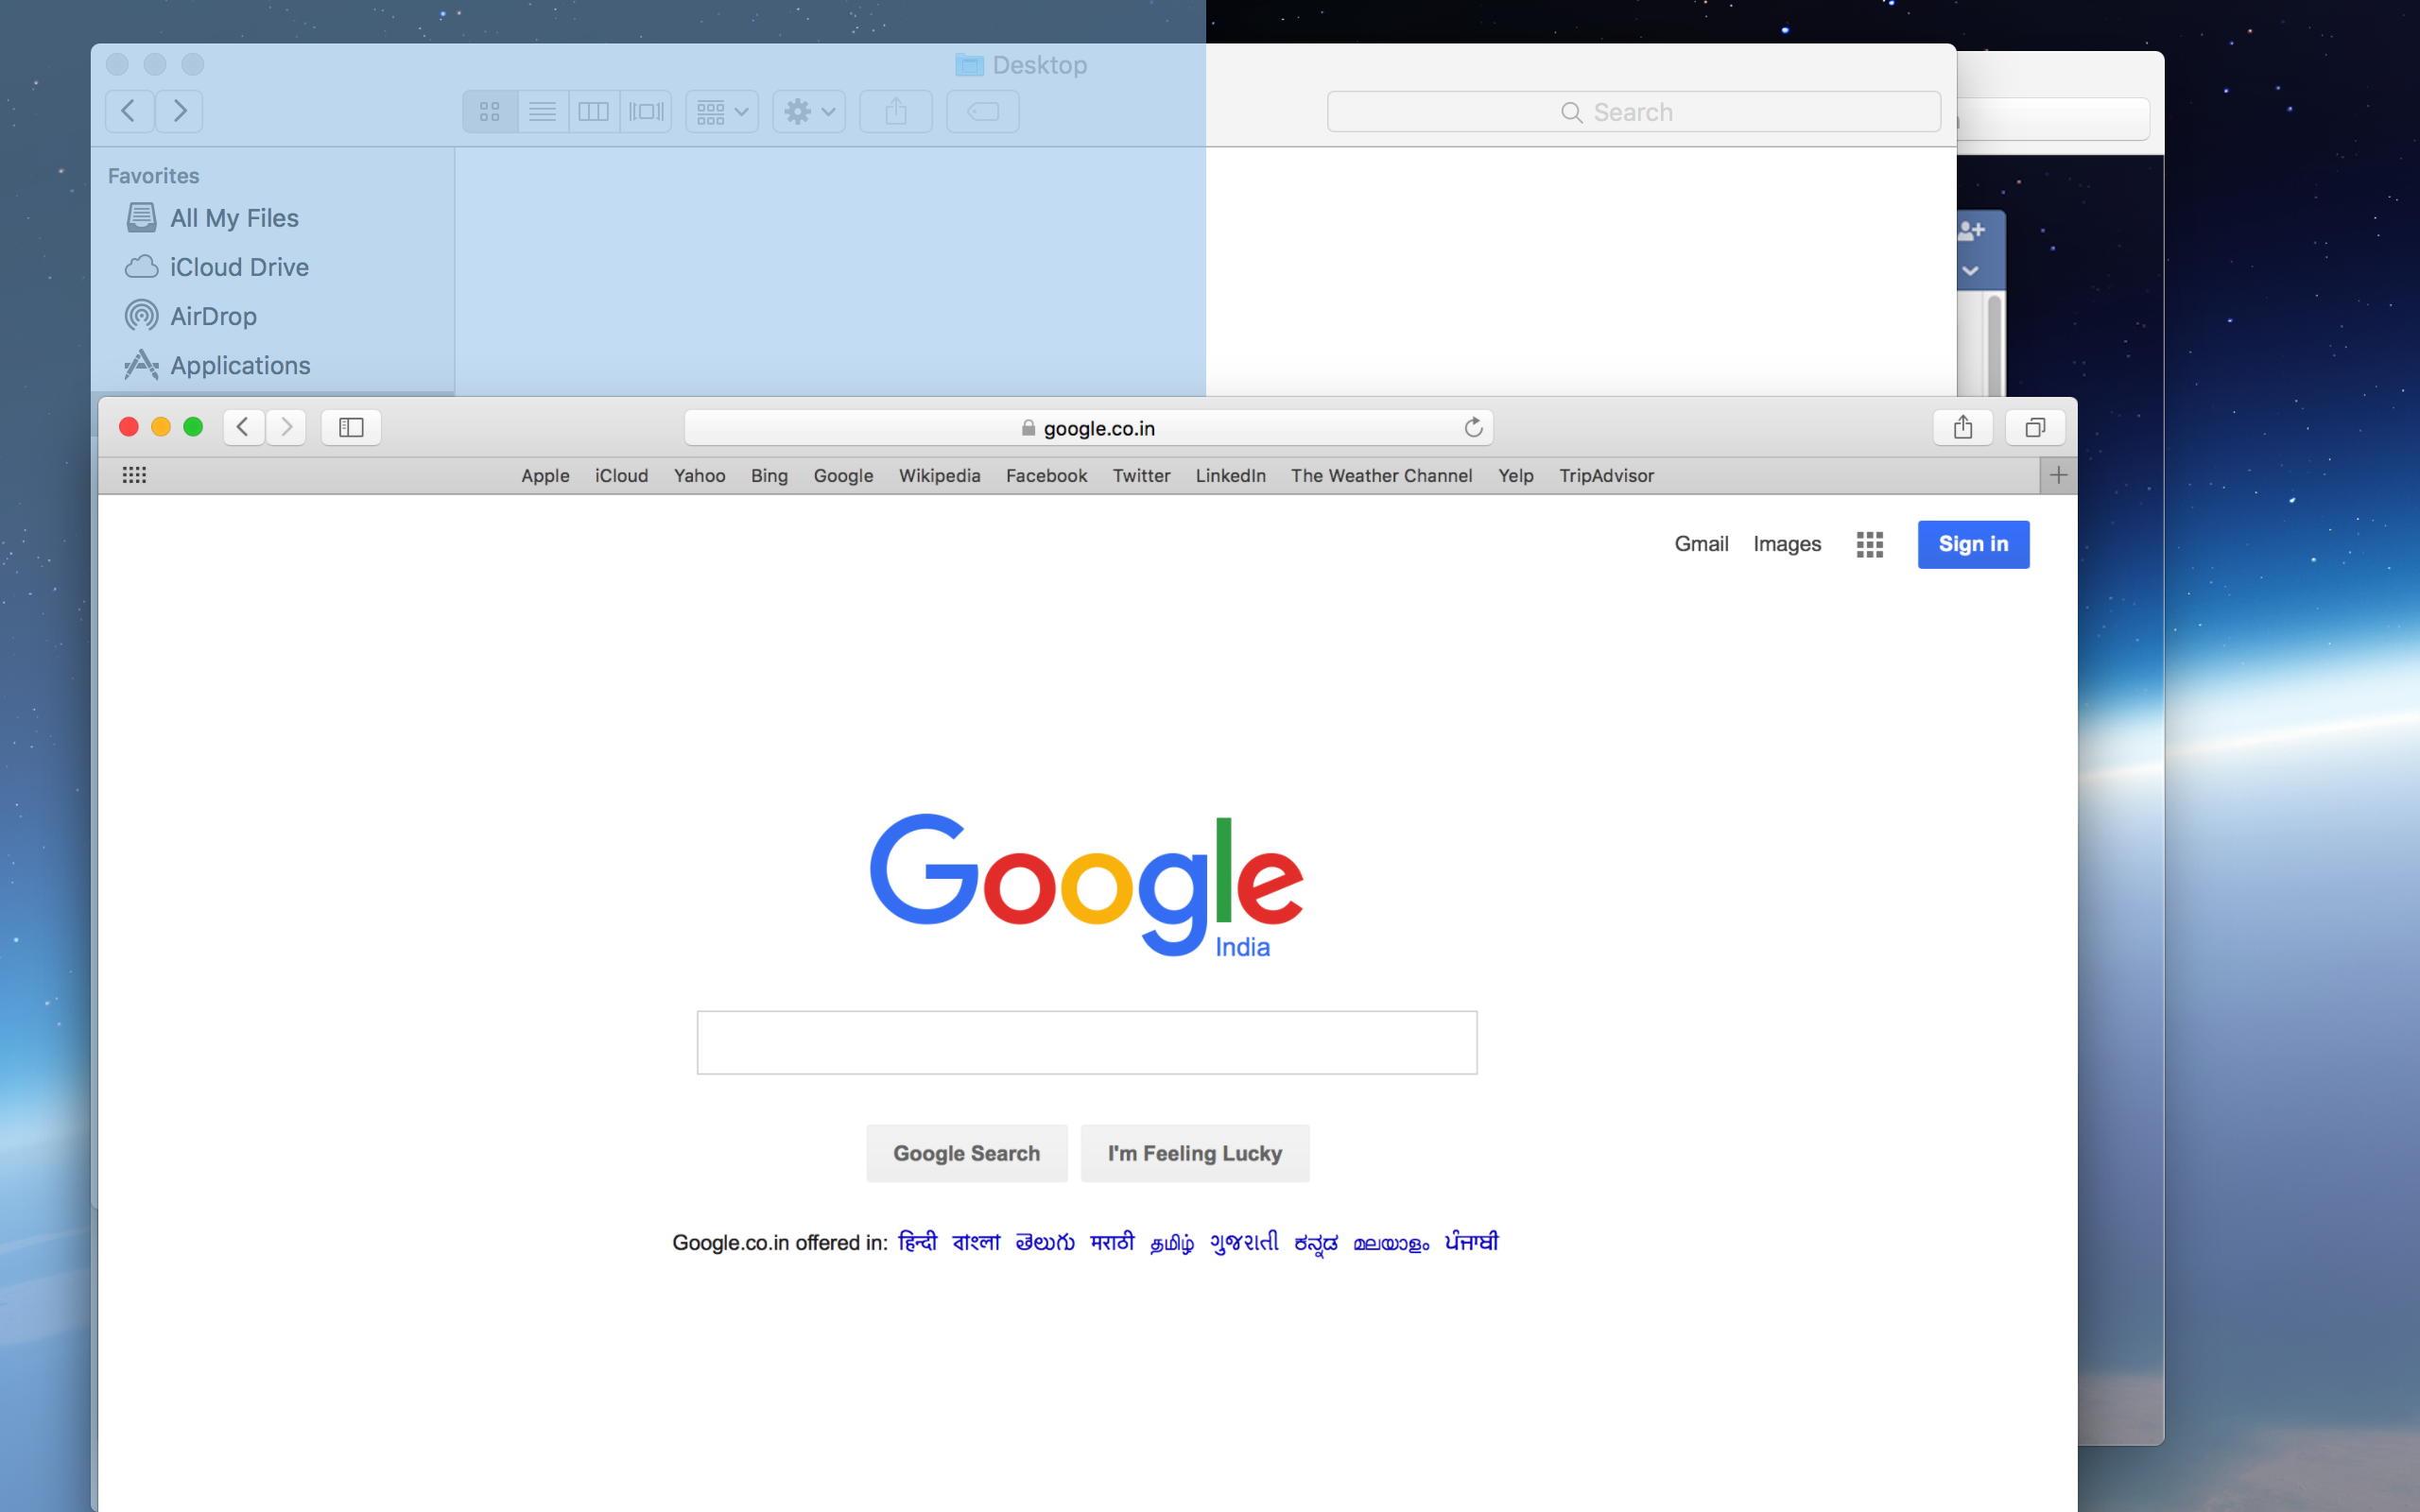This screenshot has width=2420, height=1512.
Task: Click the I'm Feeling Lucky button
Action: (x=1195, y=1151)
